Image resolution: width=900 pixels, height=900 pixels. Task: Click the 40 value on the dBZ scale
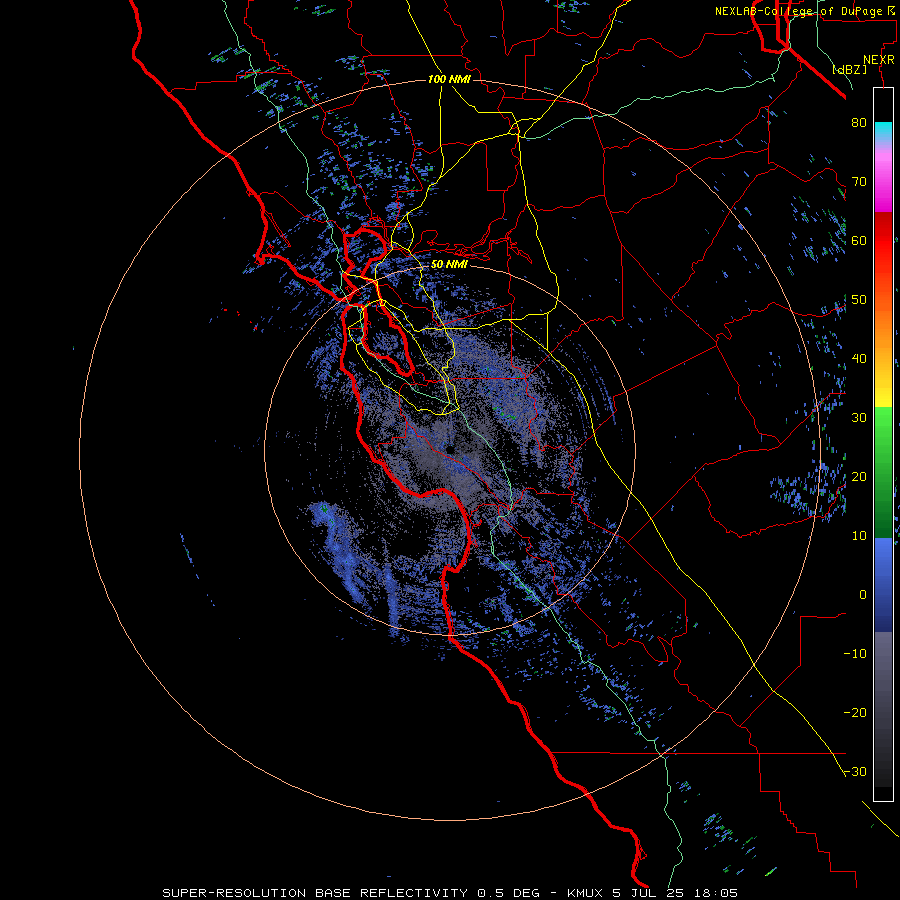[x=859, y=359]
